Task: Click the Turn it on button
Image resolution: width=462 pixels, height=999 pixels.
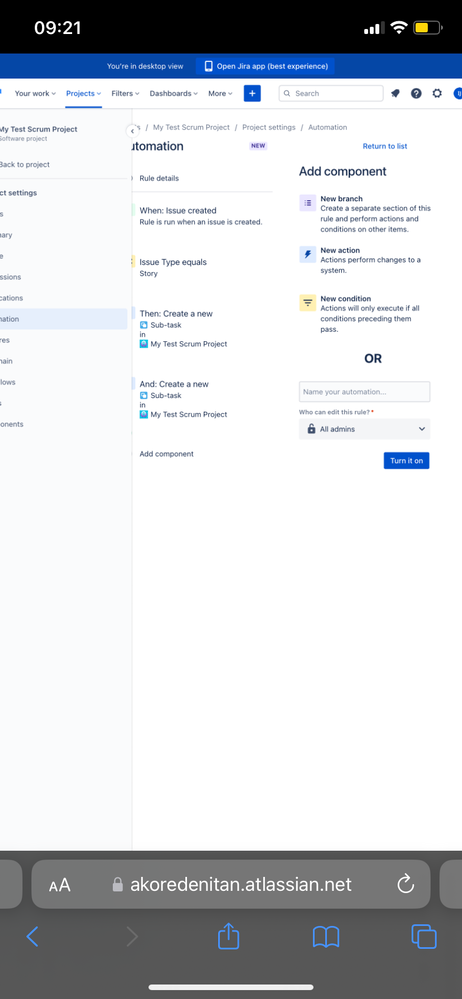Action: [x=407, y=461]
